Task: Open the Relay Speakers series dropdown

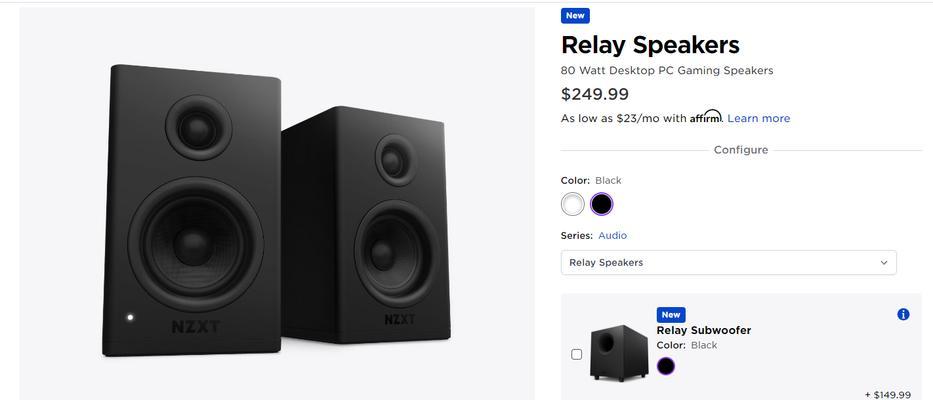Action: [728, 262]
